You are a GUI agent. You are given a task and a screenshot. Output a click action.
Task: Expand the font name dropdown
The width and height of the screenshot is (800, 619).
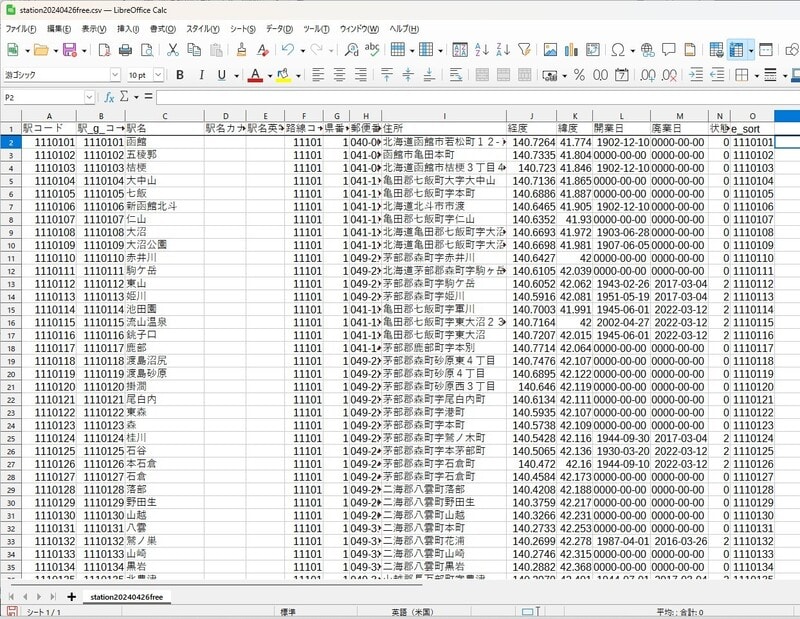click(115, 75)
